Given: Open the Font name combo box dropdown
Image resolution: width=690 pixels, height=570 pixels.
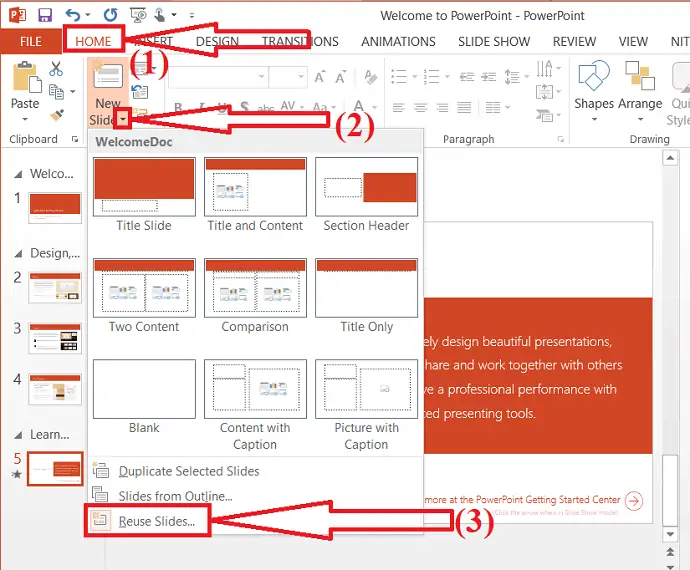Looking at the screenshot, I should (x=261, y=77).
